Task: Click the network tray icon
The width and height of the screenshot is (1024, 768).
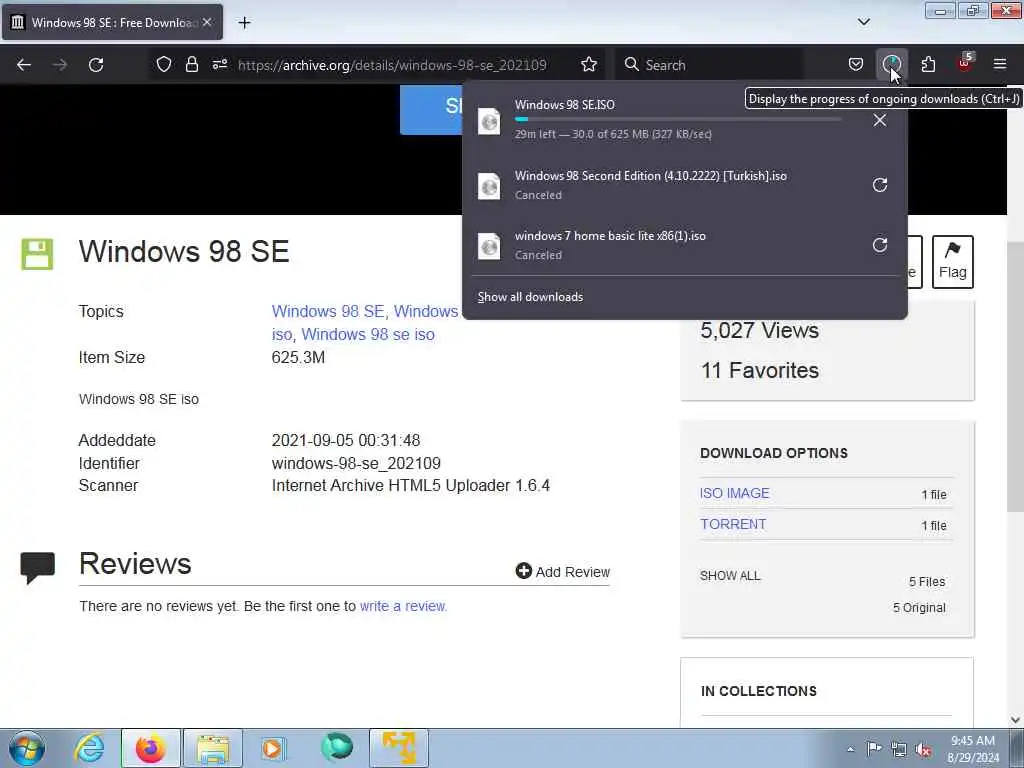Action: pyautogui.click(x=899, y=749)
